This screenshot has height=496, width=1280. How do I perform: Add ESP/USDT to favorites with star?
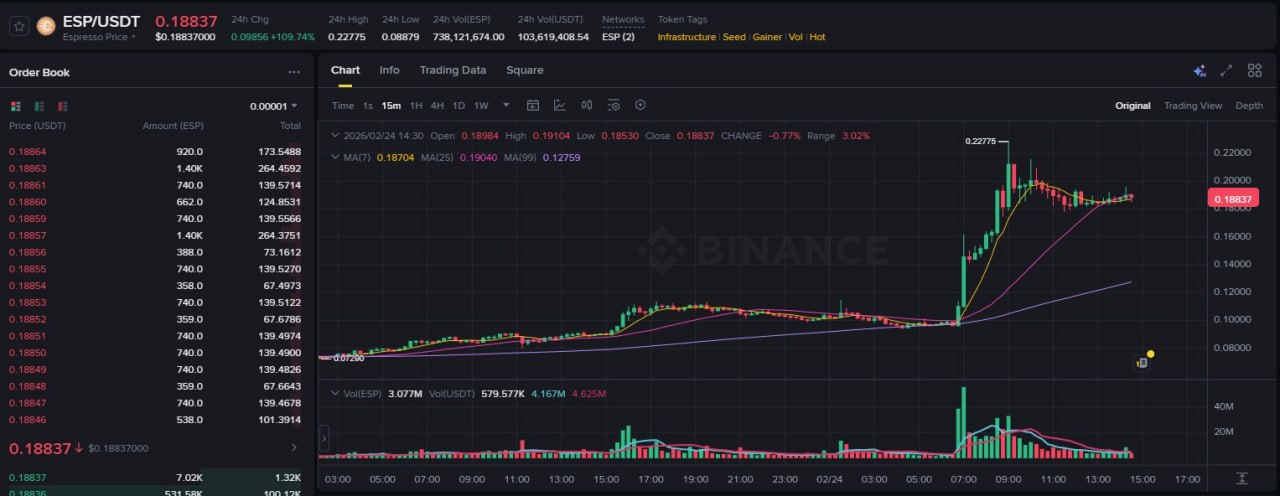tap(19, 27)
